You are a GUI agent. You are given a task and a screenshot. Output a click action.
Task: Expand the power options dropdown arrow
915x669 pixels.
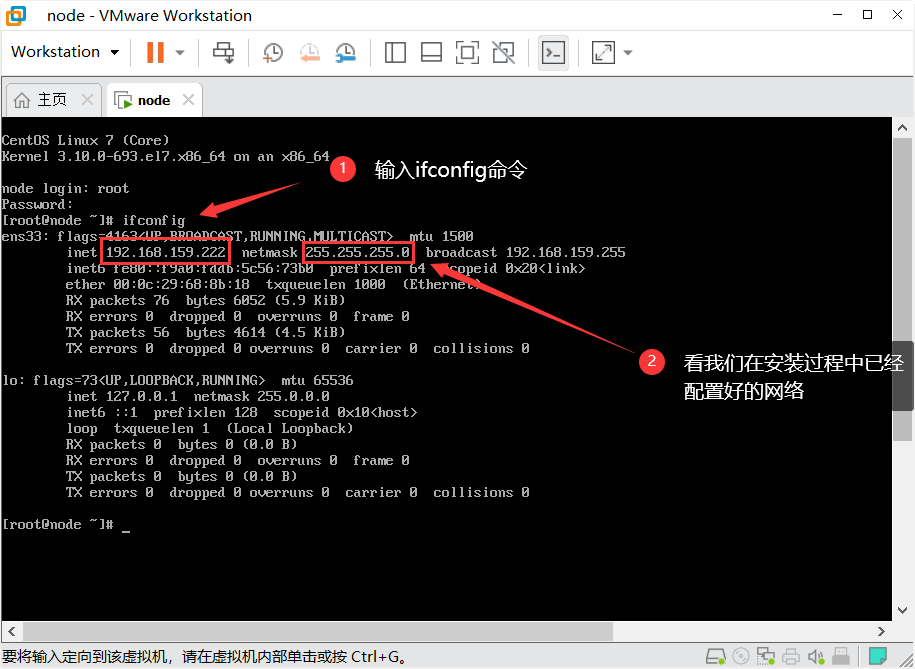(x=180, y=53)
